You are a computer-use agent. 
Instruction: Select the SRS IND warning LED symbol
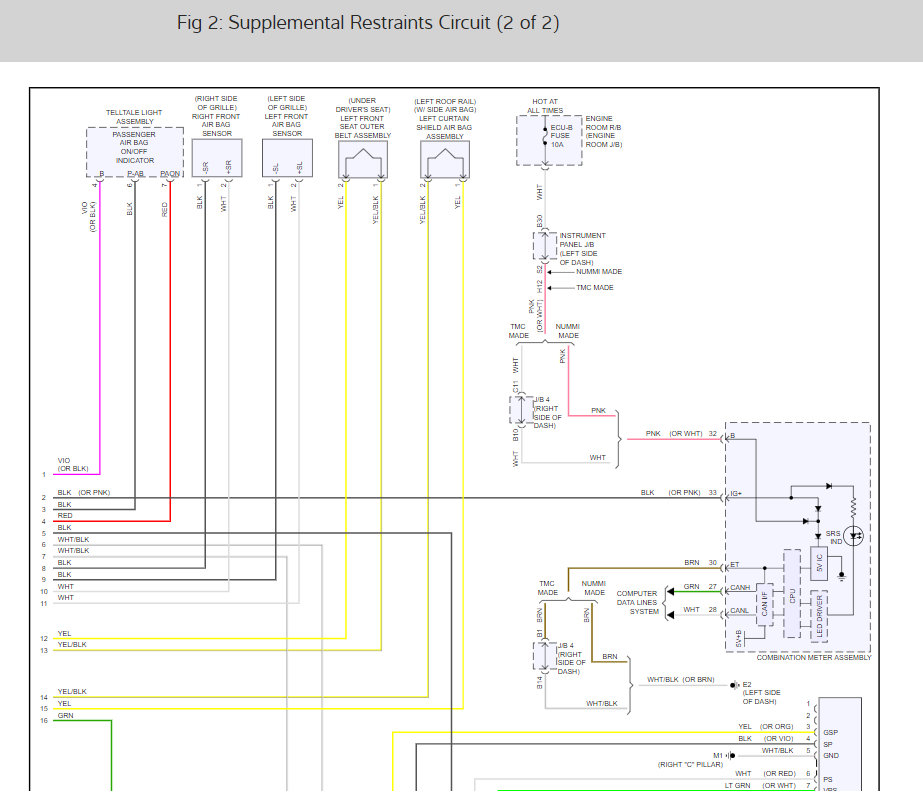(x=853, y=537)
